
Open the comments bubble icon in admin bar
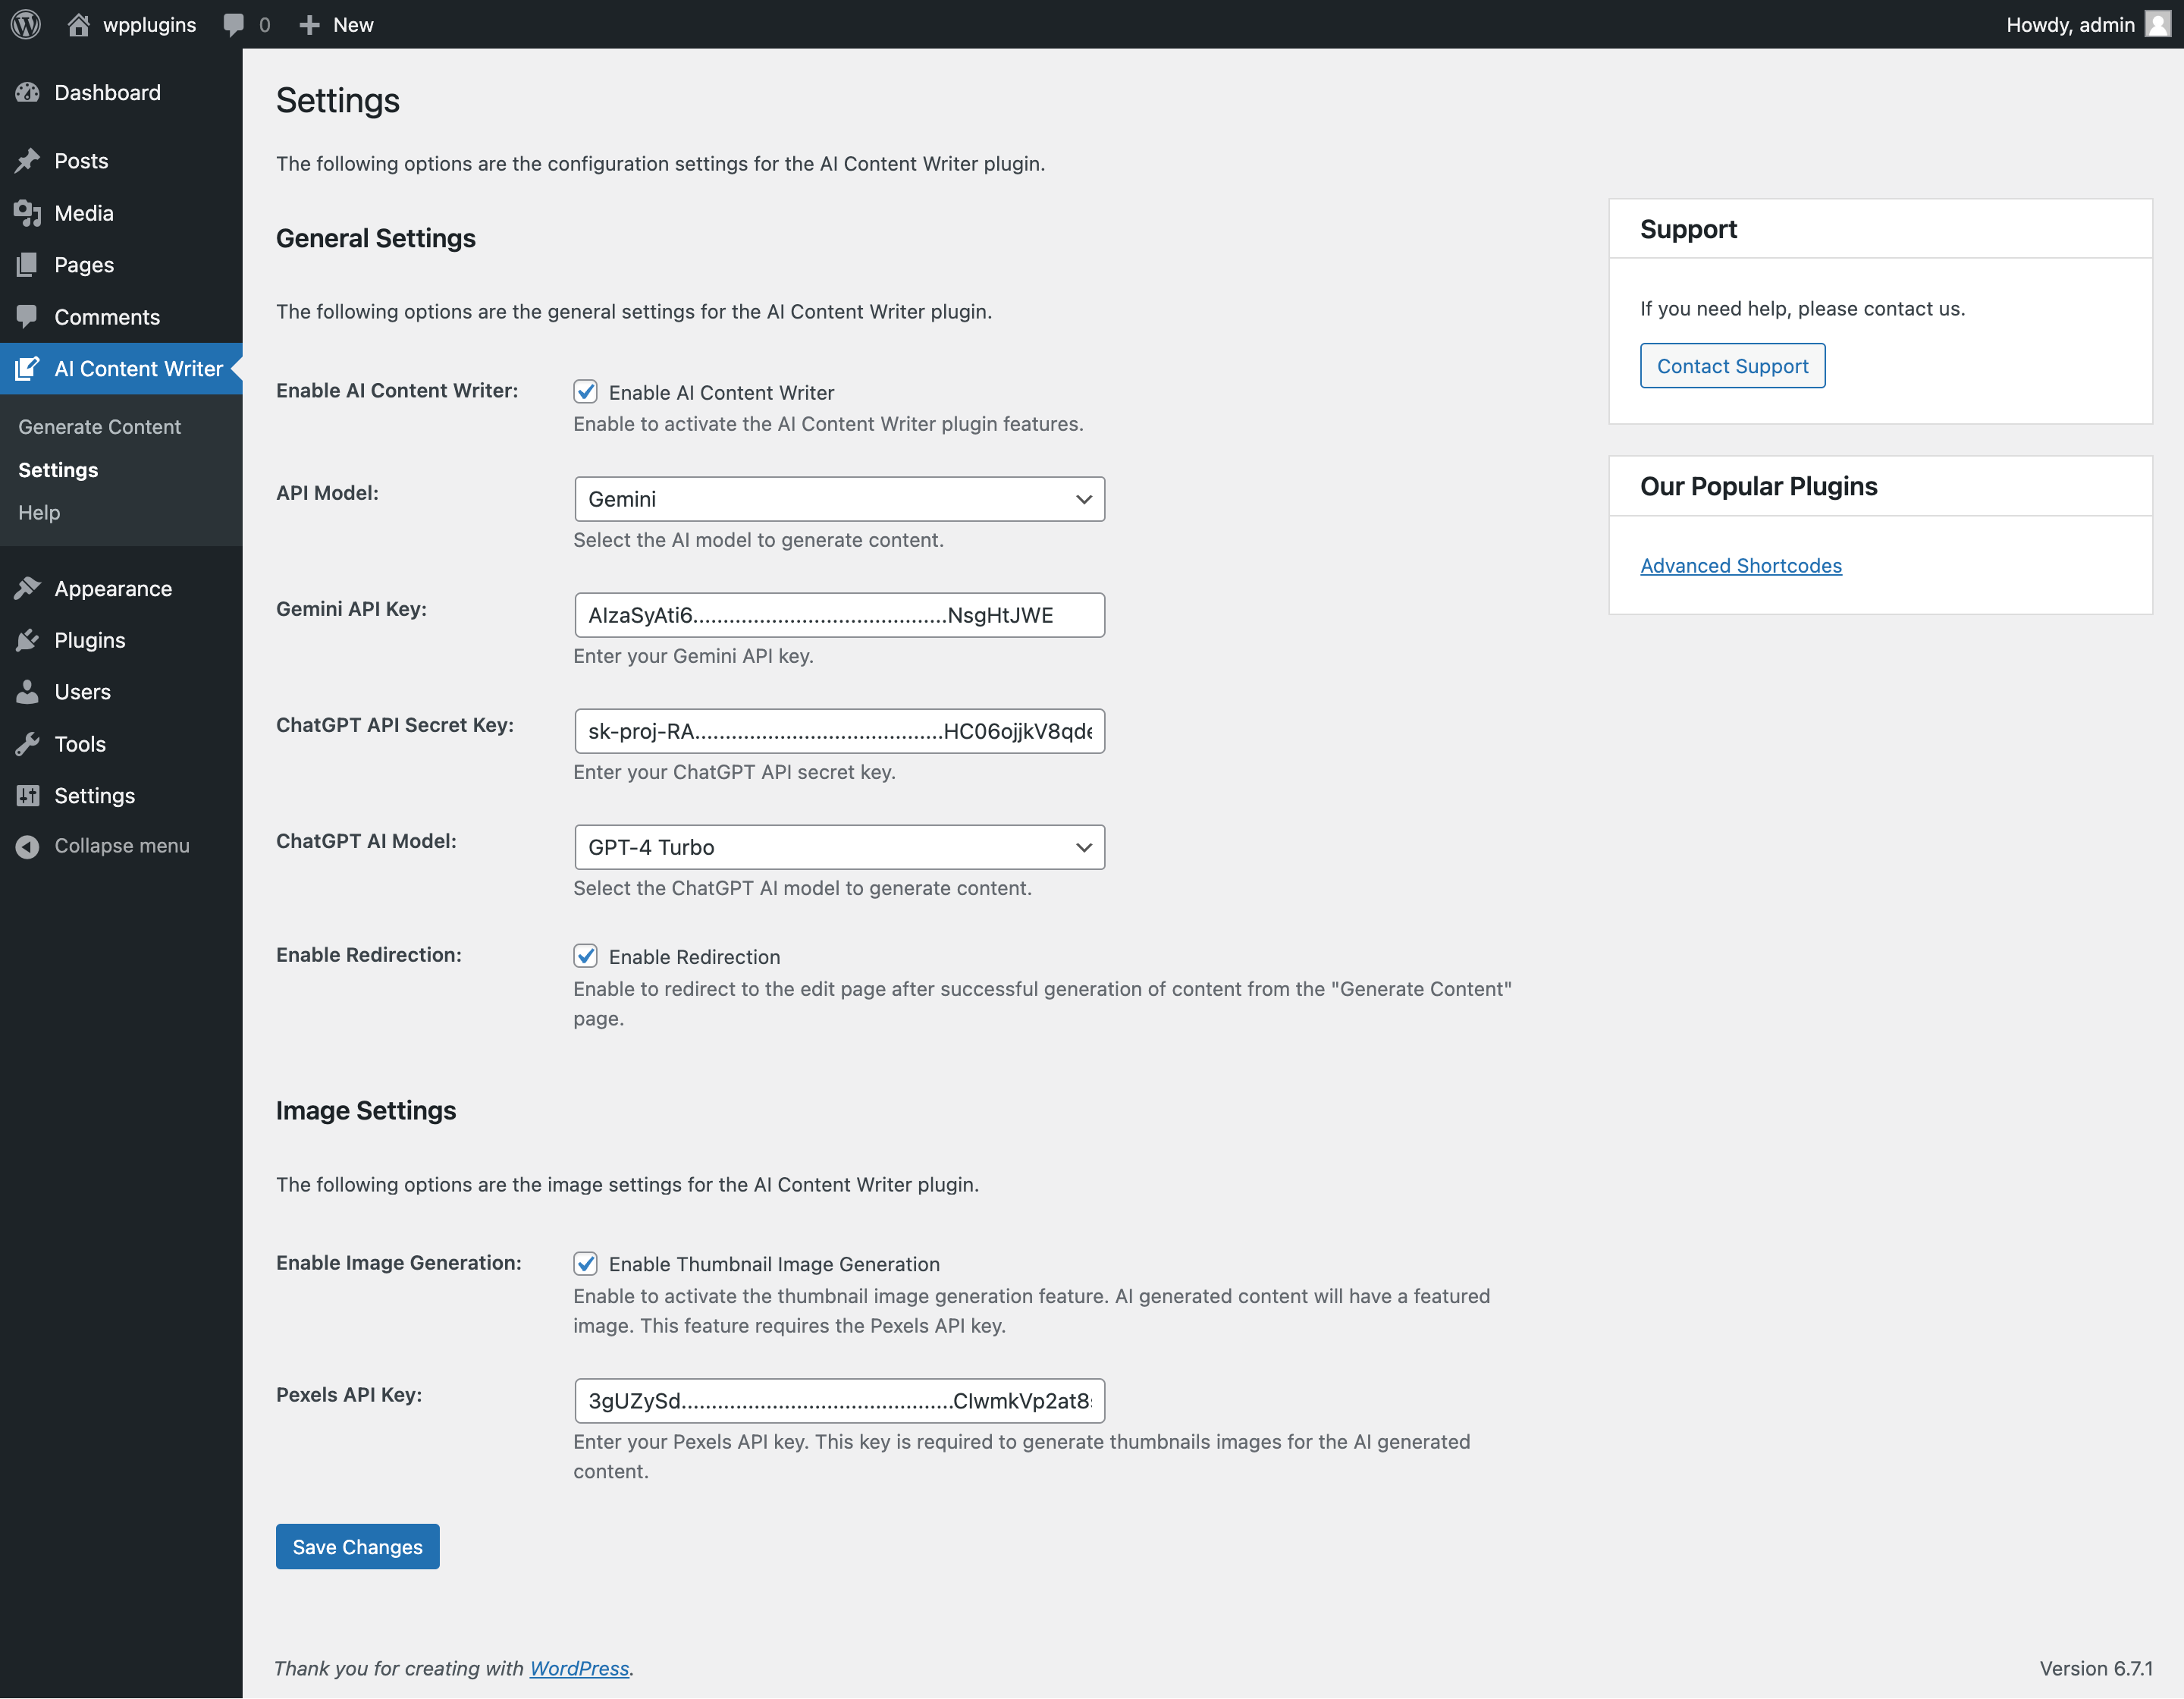[x=234, y=24]
